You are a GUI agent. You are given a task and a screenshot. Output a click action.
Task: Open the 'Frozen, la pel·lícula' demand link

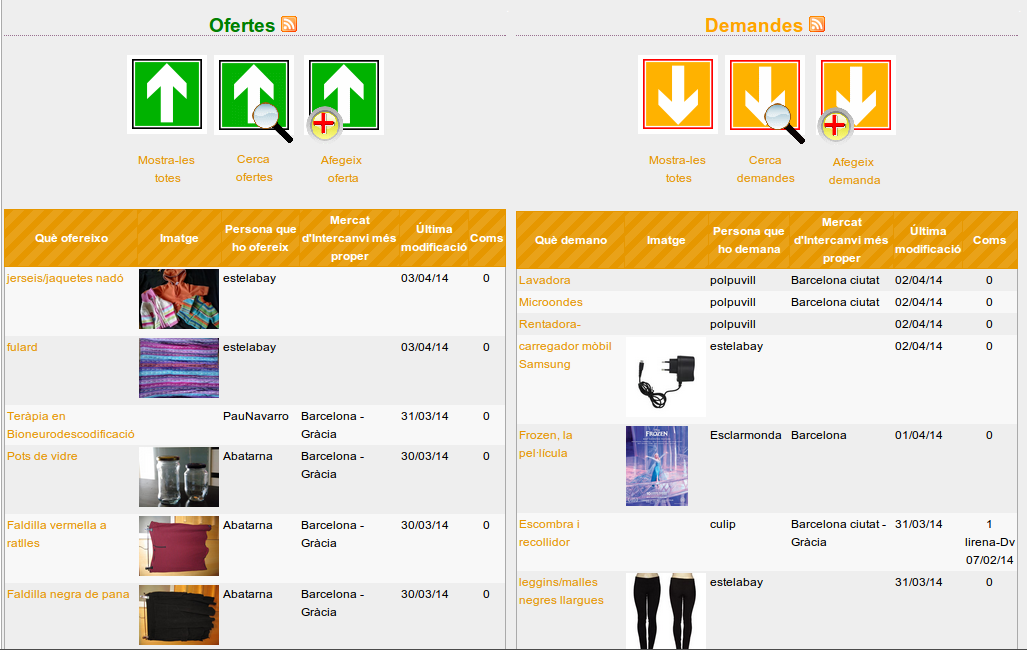click(x=545, y=444)
